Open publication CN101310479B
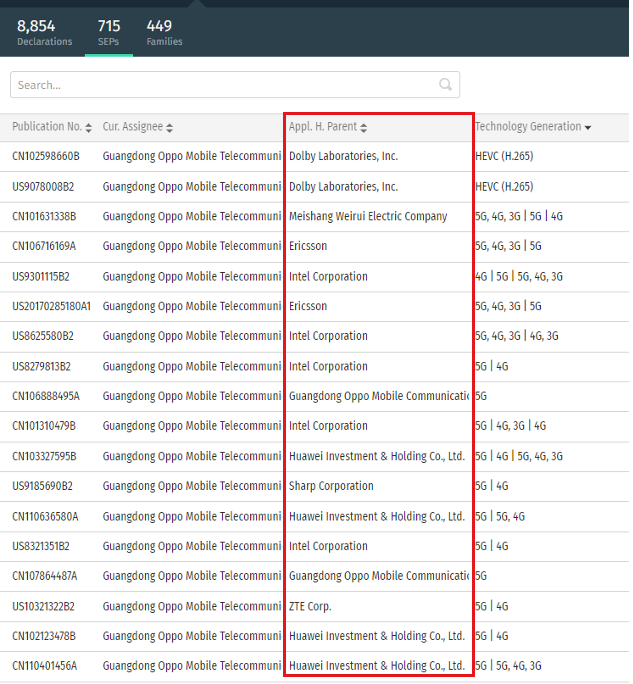Image resolution: width=633 pixels, height=684 pixels. (x=44, y=426)
